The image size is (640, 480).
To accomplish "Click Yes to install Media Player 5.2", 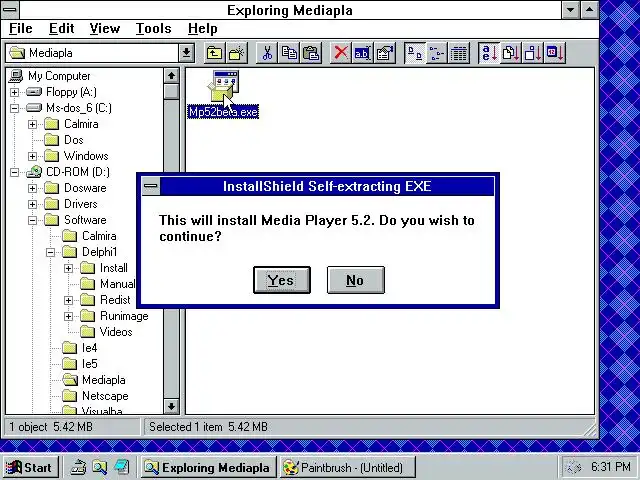I will 282,280.
